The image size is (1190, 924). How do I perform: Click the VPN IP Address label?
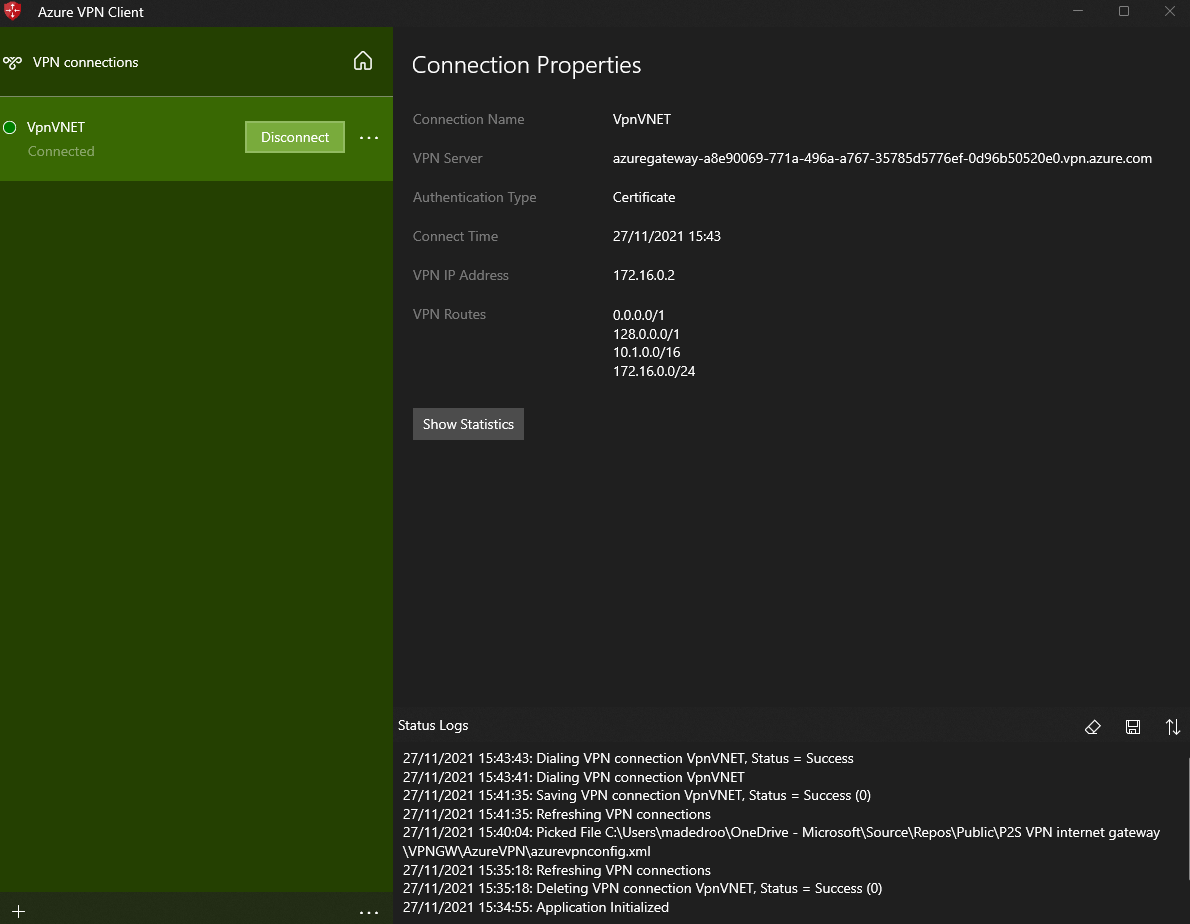point(461,275)
